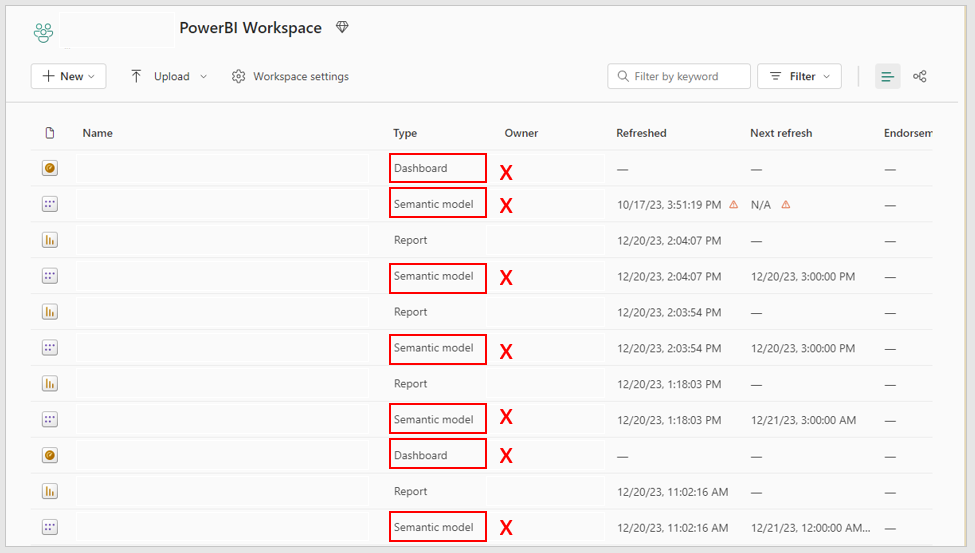Viewport: 975px width, 553px height.
Task: Click the refresh warning triangle after 3:51:19 PM
Action: point(734,205)
